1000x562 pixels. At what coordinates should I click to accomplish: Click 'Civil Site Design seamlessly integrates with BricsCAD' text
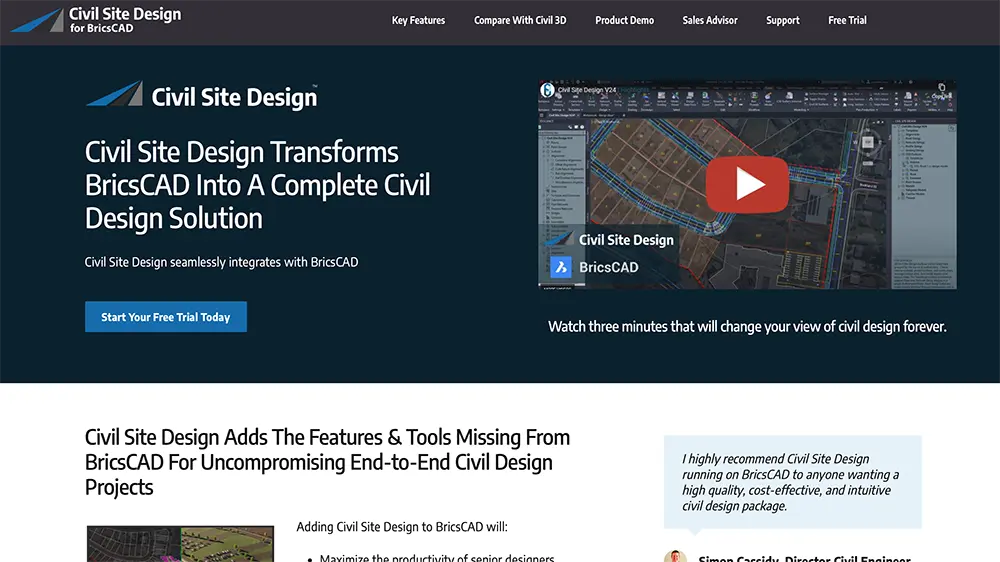pyautogui.click(x=221, y=262)
